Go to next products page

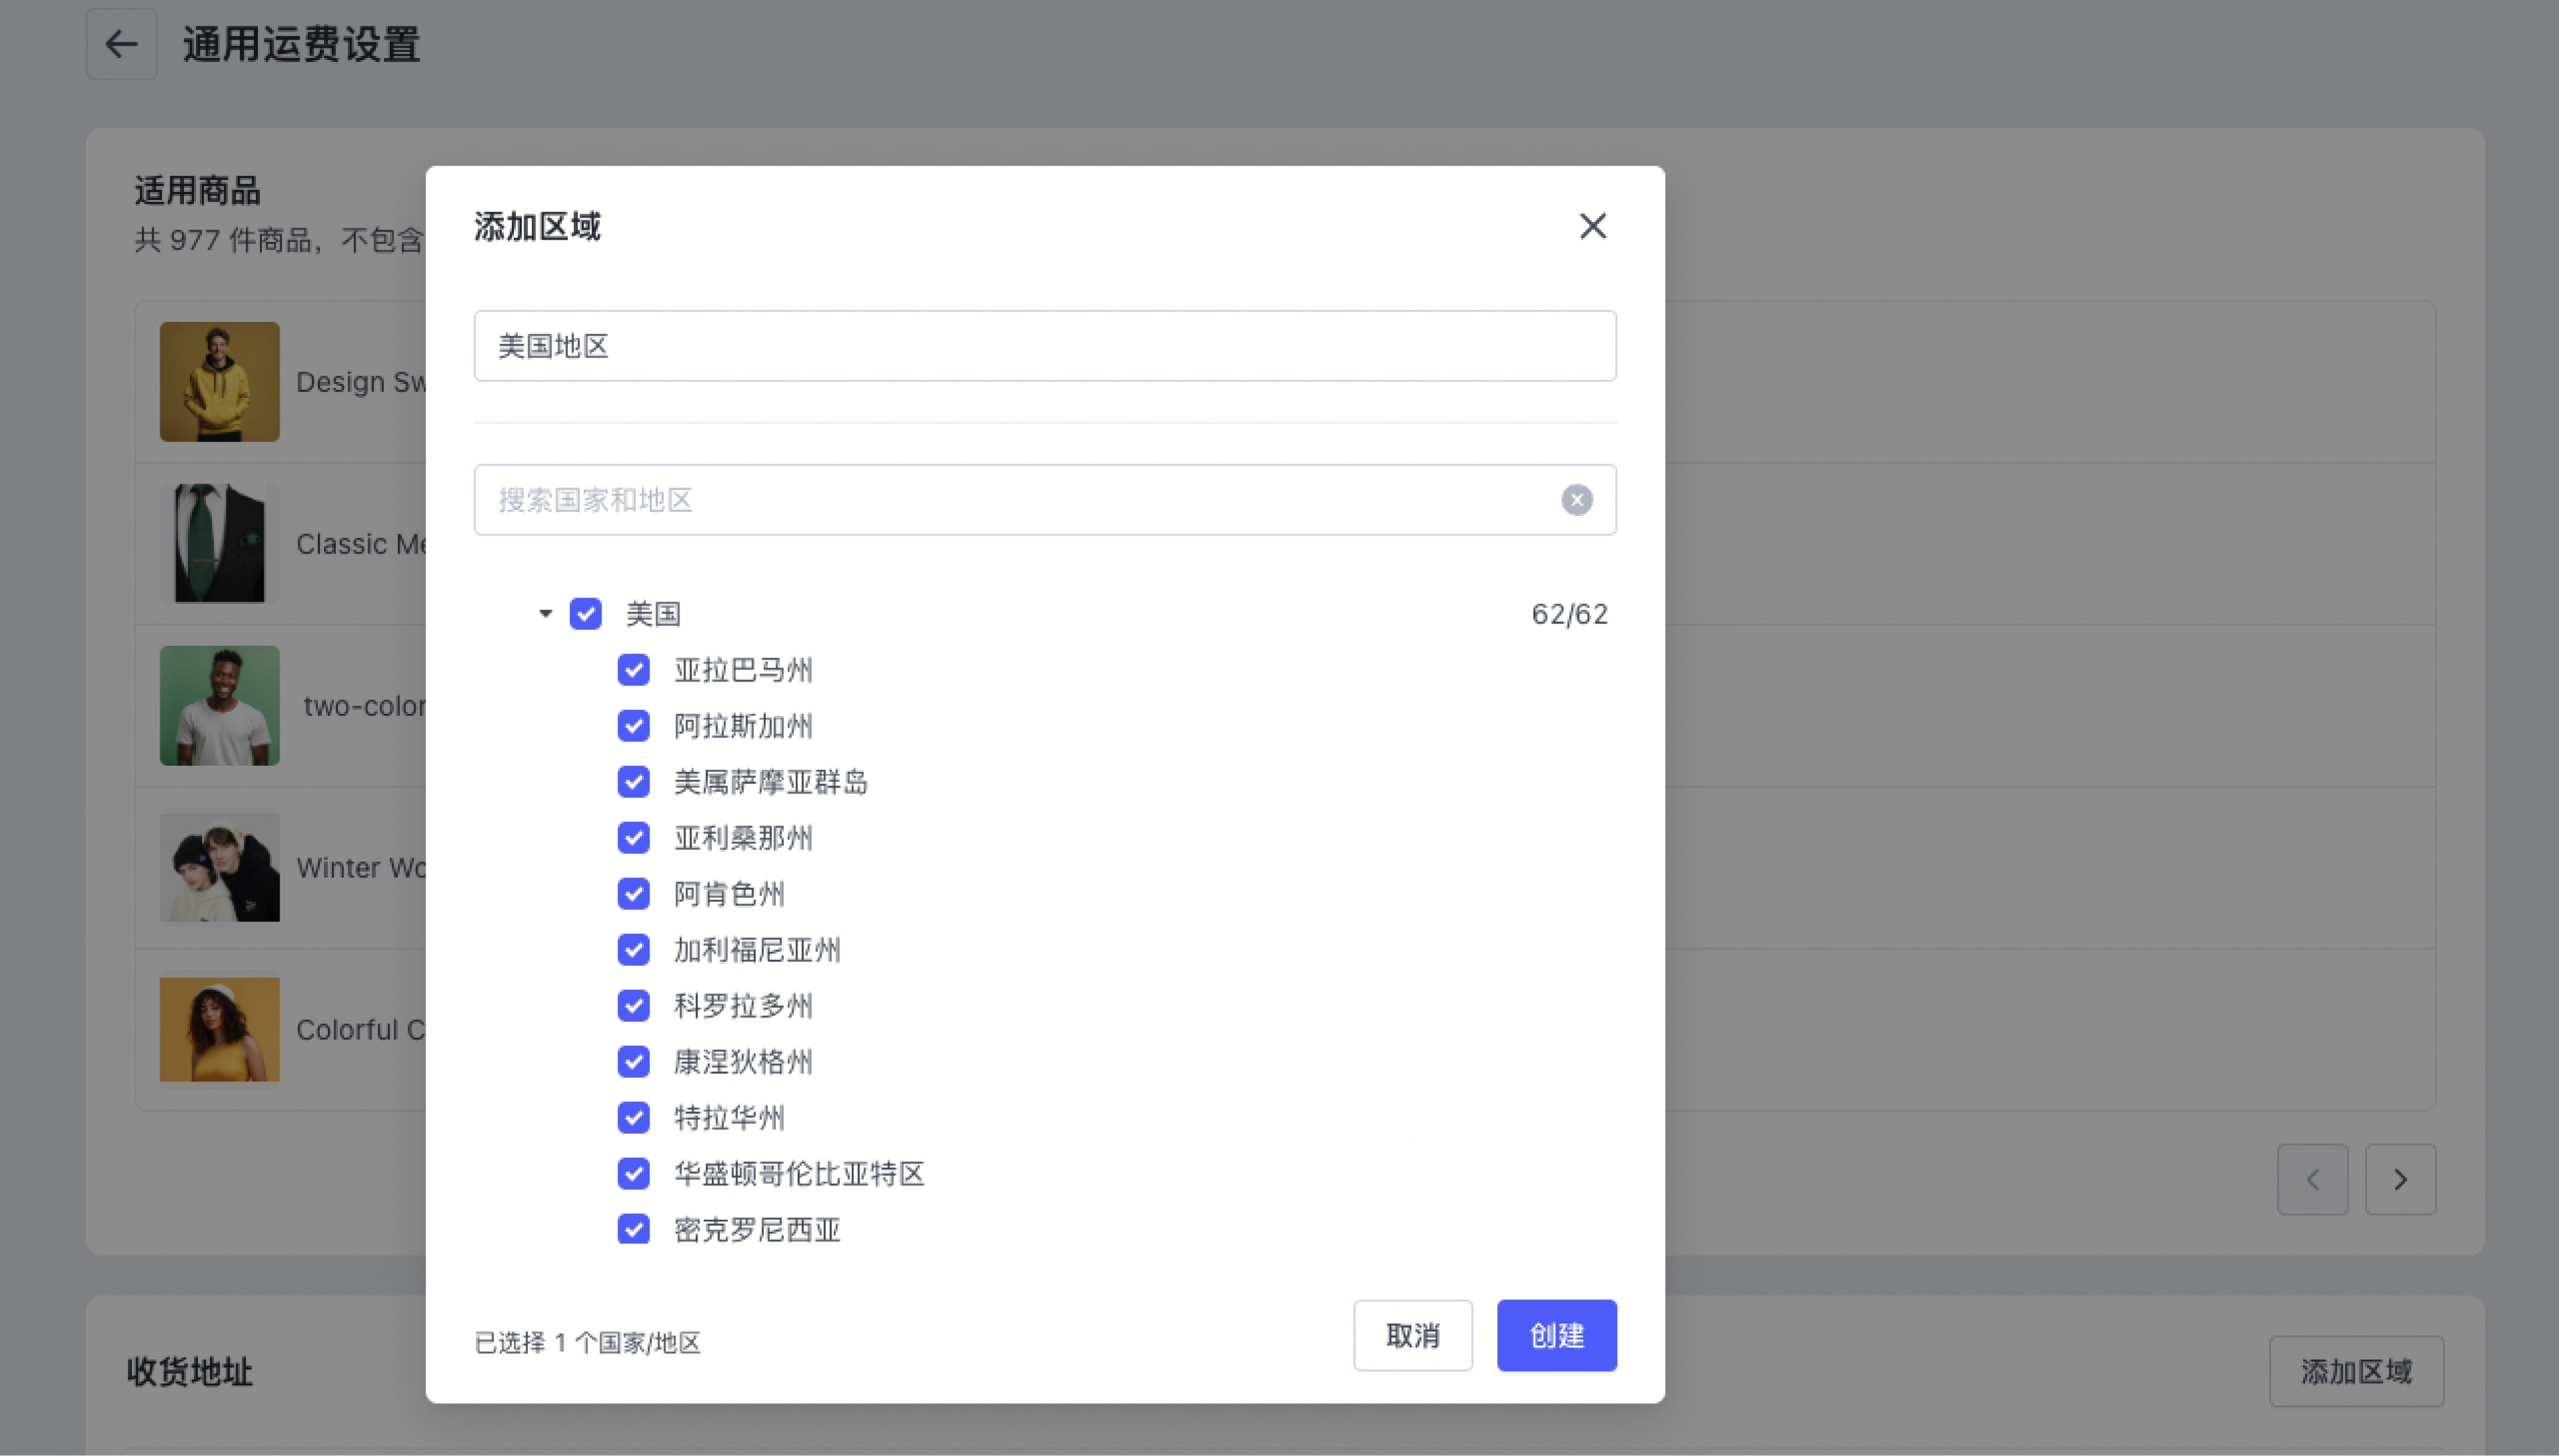pyautogui.click(x=2399, y=1179)
